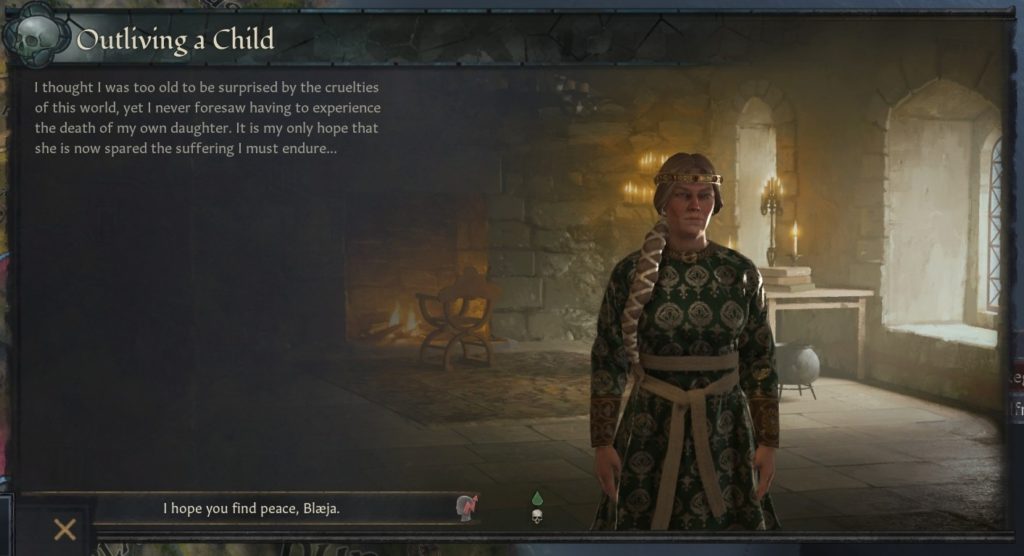Click the character's jeweled circlet
The height and width of the screenshot is (556, 1024).
(x=688, y=178)
